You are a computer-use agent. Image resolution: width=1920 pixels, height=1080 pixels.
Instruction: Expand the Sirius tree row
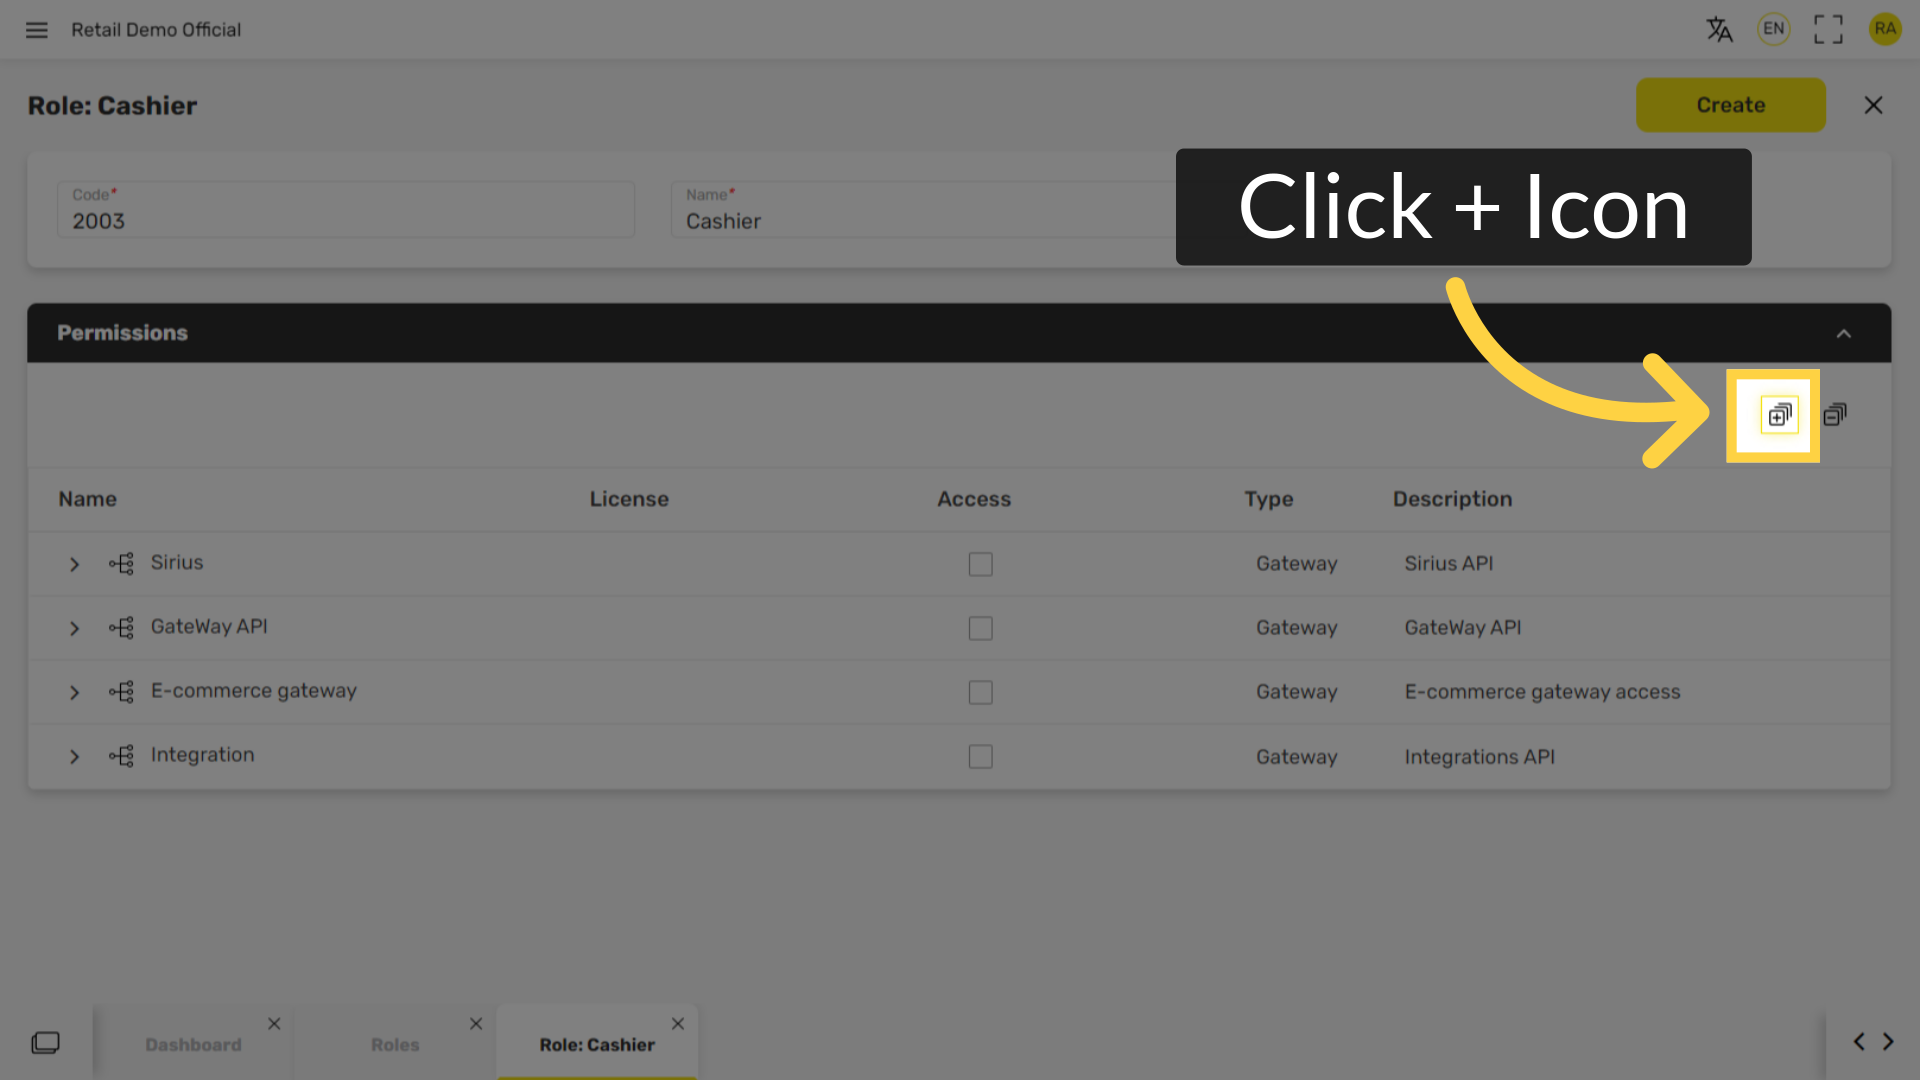click(x=74, y=564)
